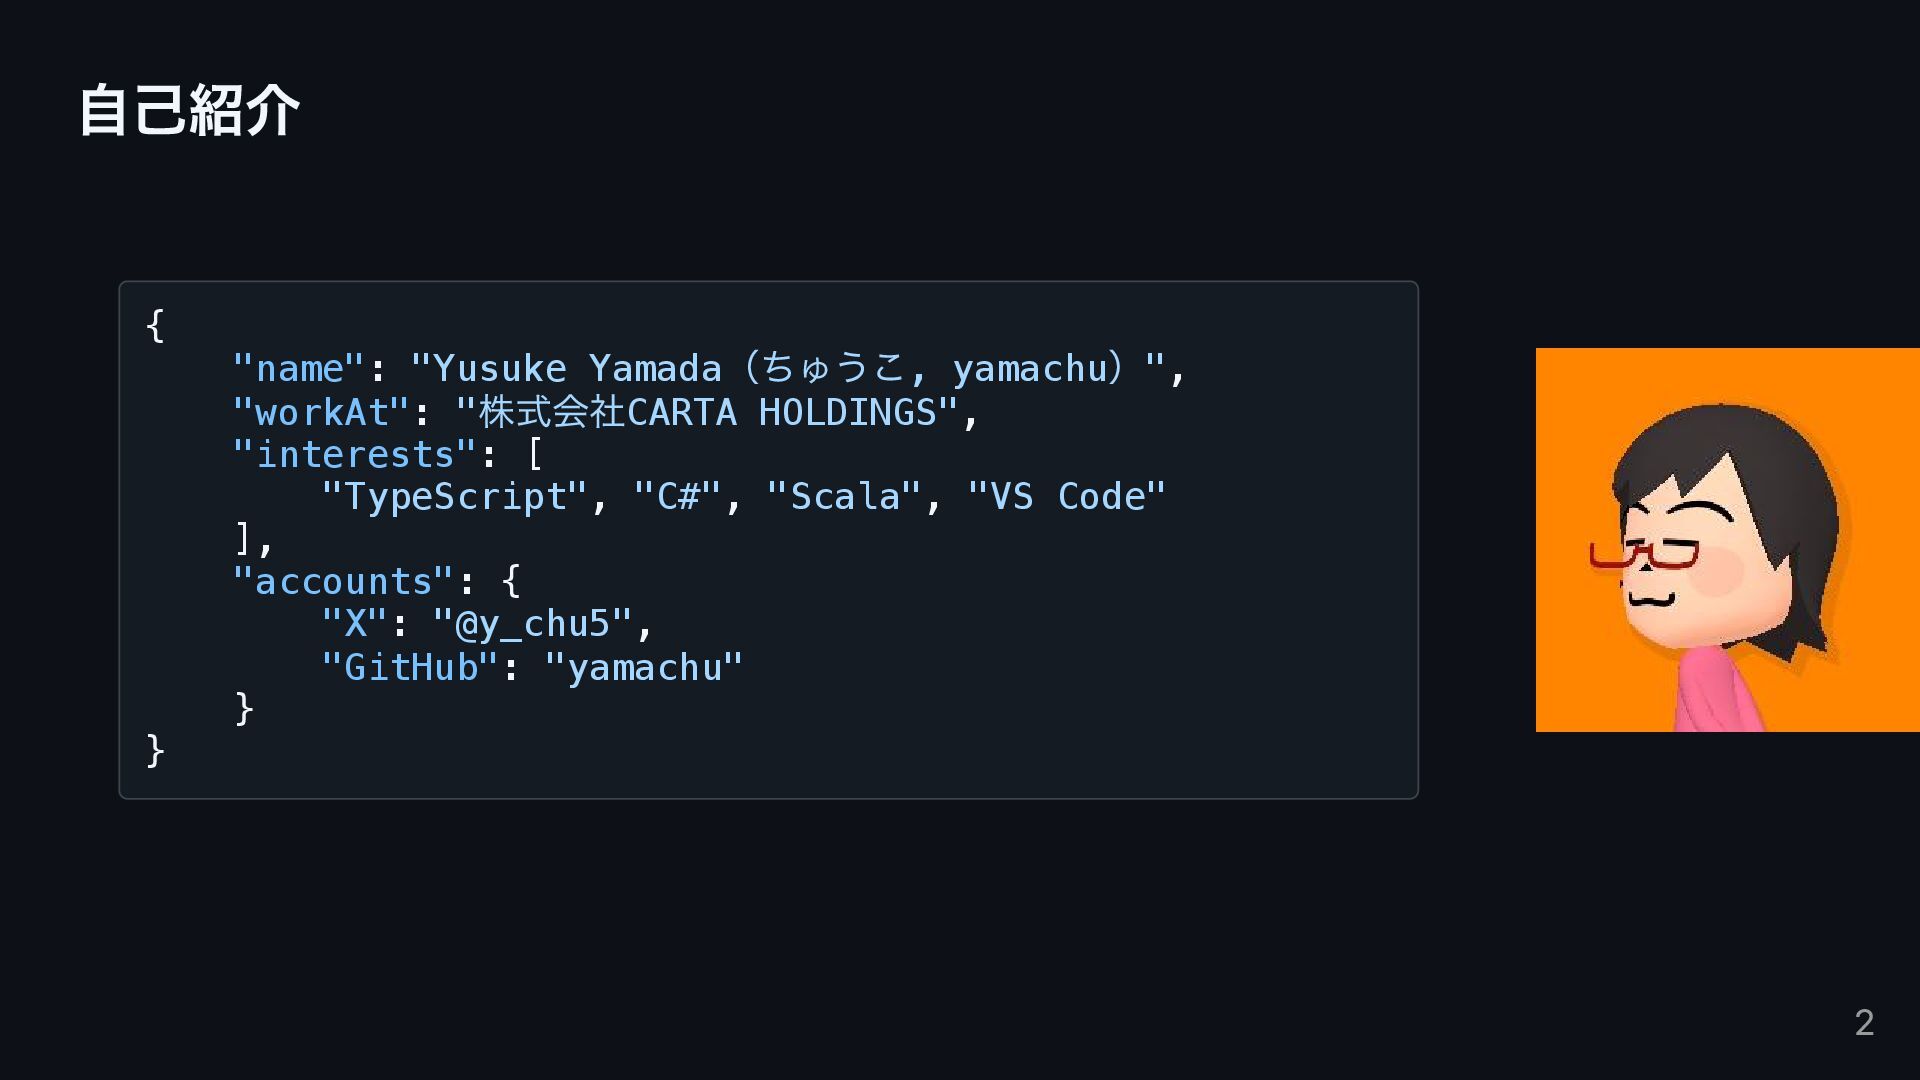Click the "C#" interest string
Screen dimensions: 1920x1080
coord(677,497)
